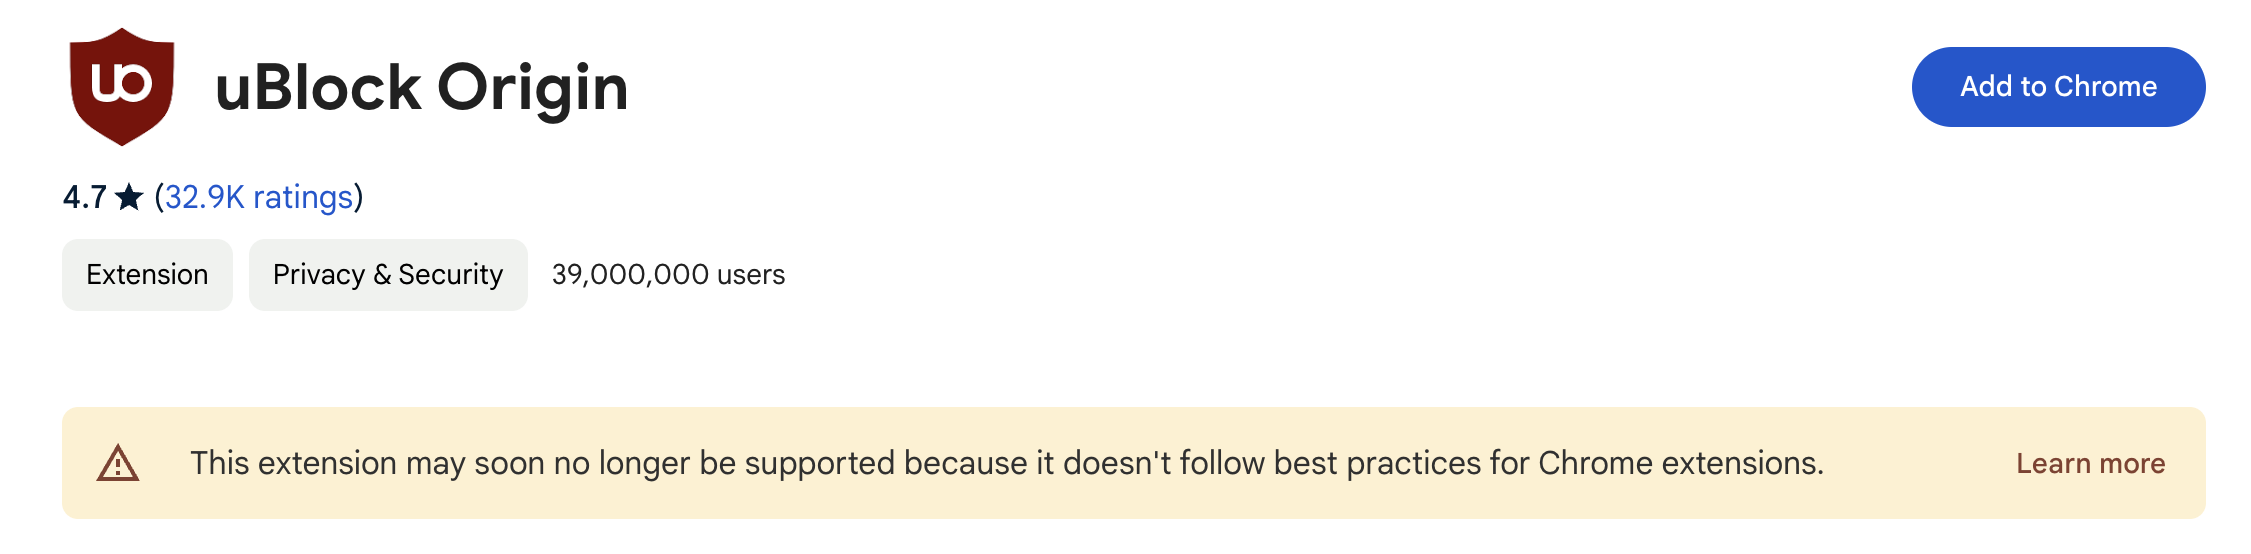Click the star icon beside 4.7
2251x554 pixels.
129,197
